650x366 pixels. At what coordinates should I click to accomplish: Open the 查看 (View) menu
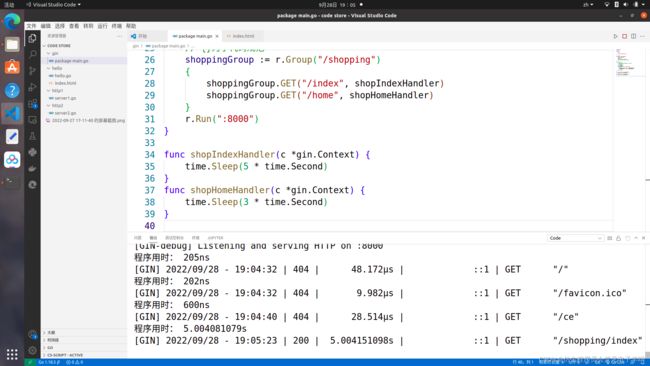click(74, 26)
